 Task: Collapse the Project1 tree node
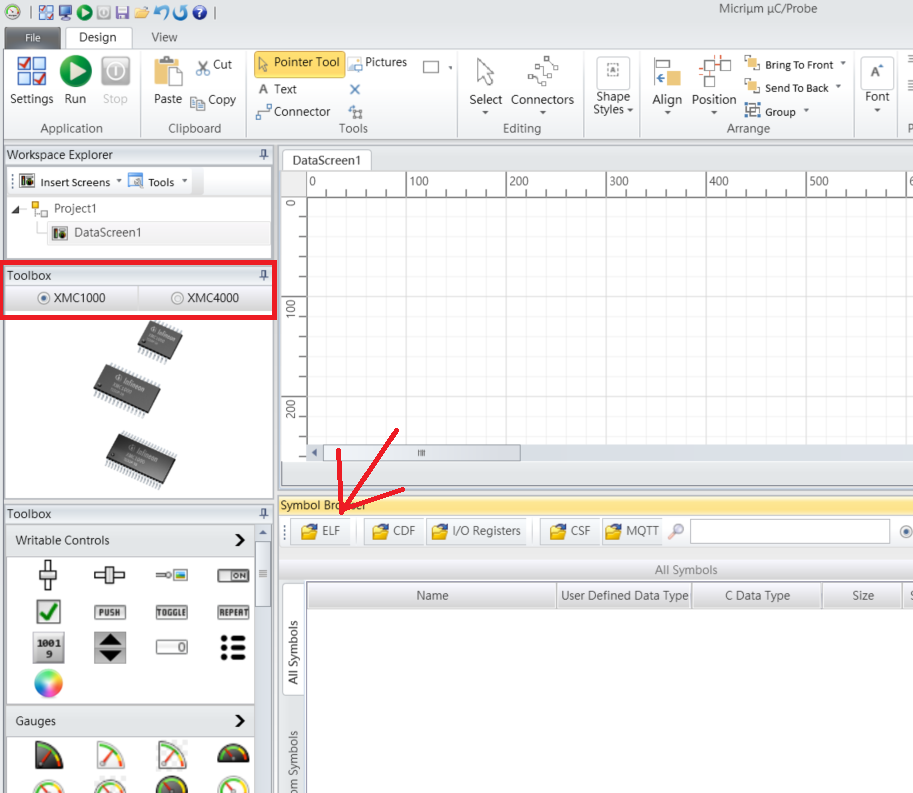coord(17,209)
